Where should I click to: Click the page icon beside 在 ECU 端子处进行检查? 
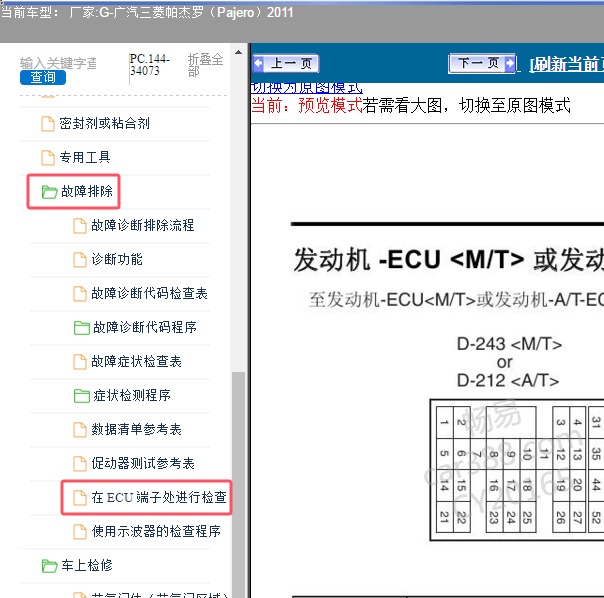(80, 498)
